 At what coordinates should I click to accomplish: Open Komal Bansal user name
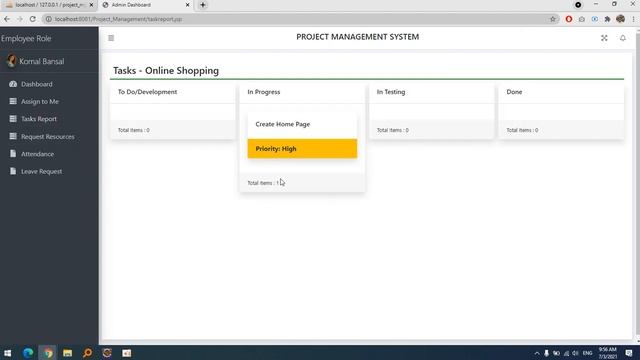(42, 62)
